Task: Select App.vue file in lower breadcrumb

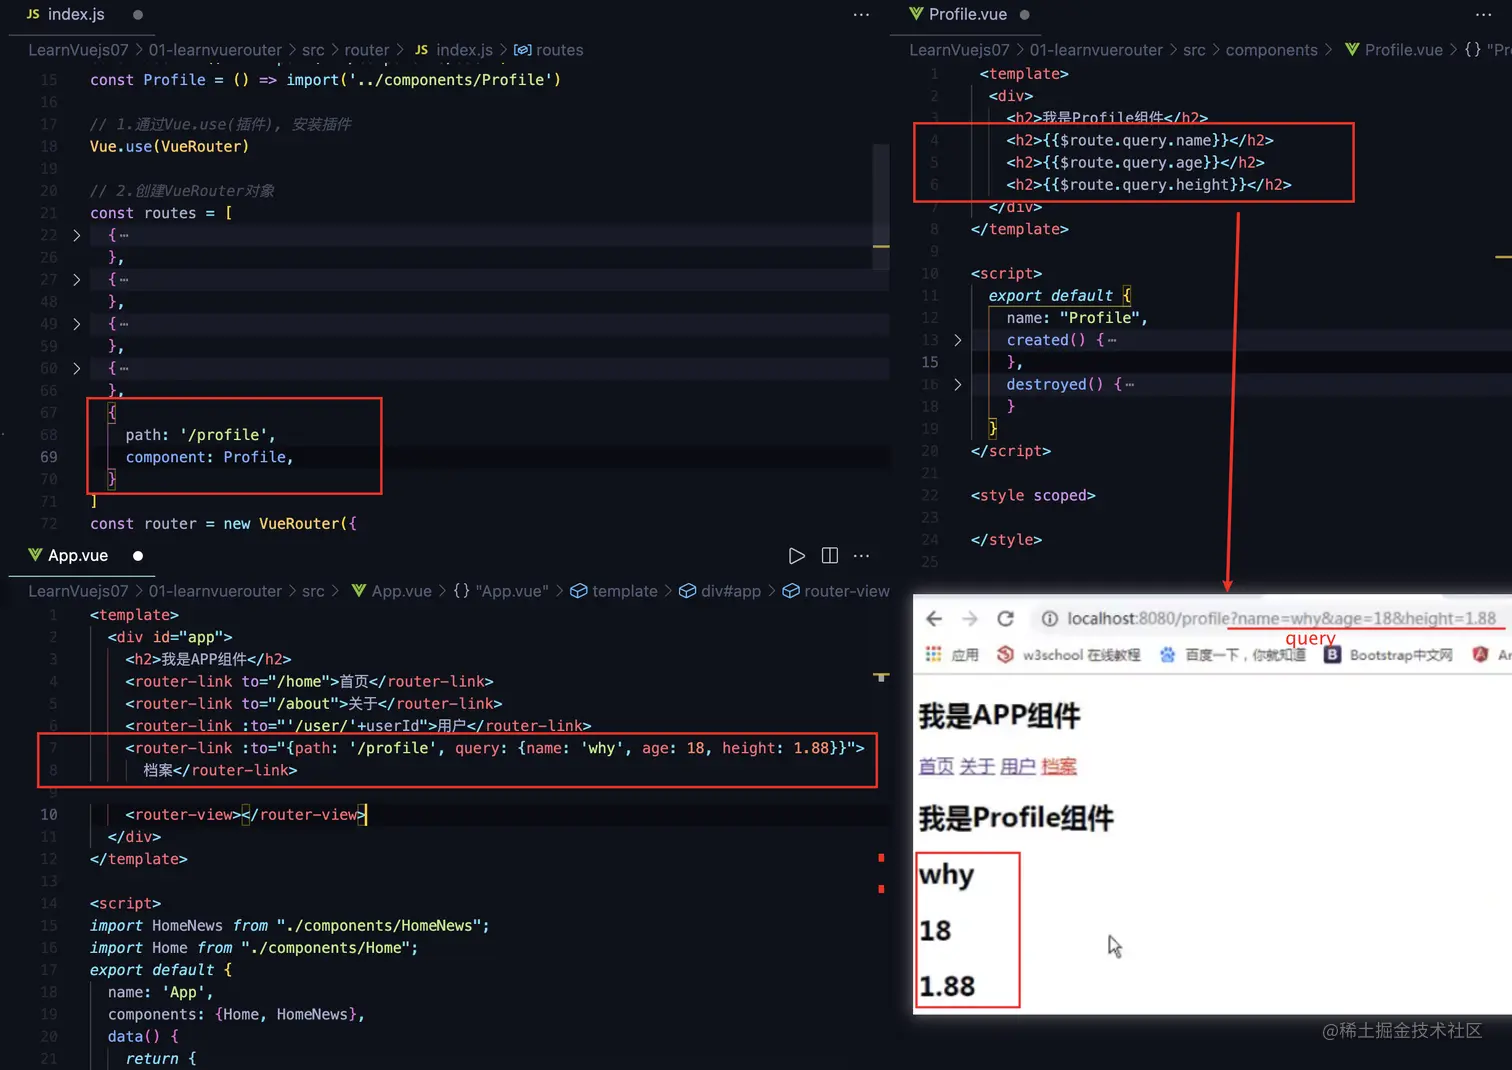Action: click(x=392, y=591)
